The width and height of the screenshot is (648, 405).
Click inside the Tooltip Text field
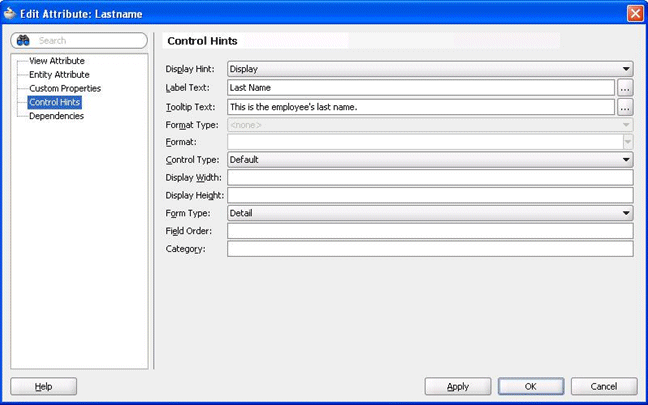pos(421,107)
